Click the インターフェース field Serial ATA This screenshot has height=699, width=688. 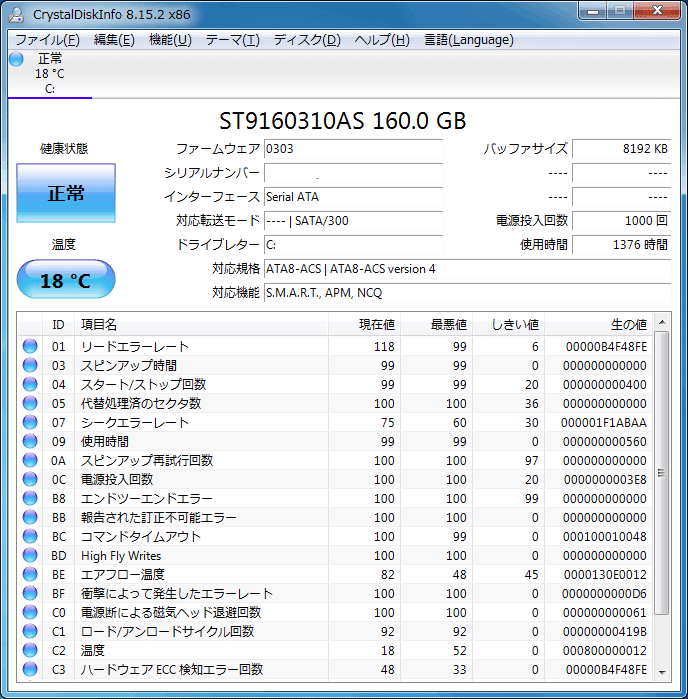[x=354, y=197]
